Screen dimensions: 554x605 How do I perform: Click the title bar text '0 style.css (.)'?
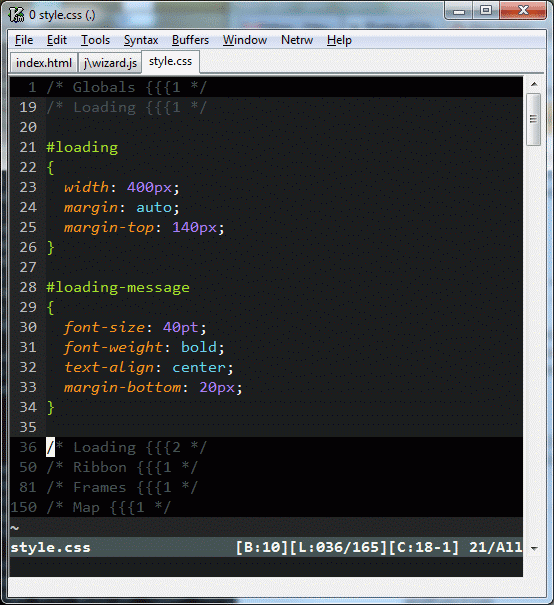62,15
